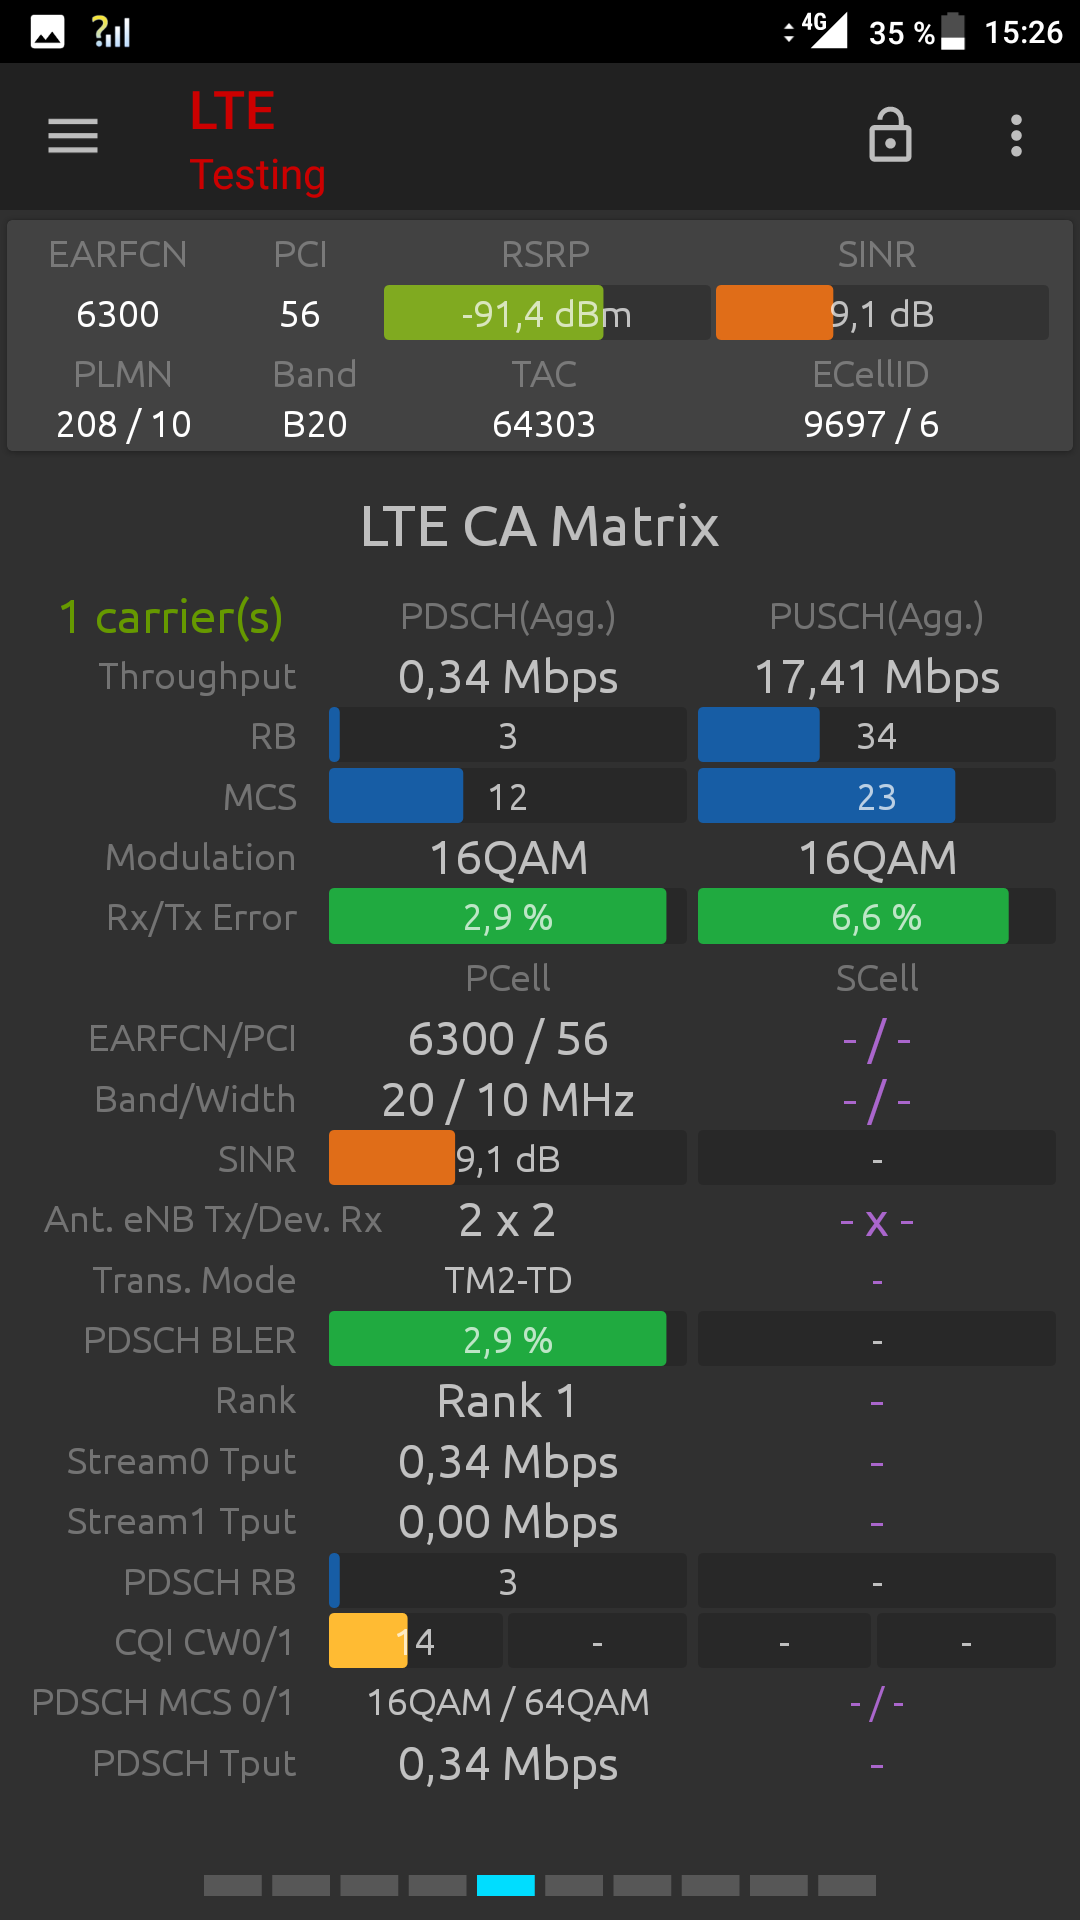Select the highlighted cyan page indicator
This screenshot has height=1920, width=1080.
tap(506, 1885)
